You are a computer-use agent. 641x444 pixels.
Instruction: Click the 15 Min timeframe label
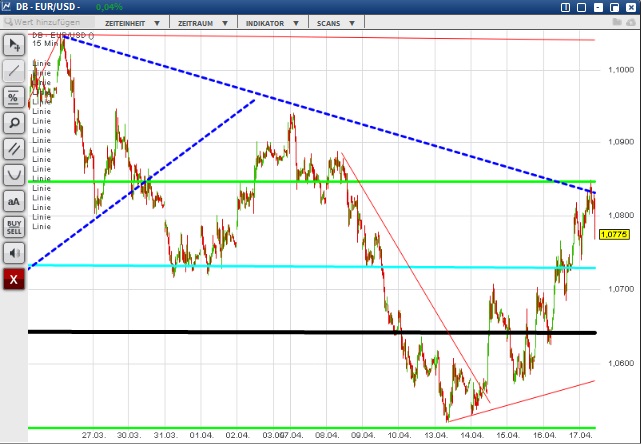tap(45, 43)
